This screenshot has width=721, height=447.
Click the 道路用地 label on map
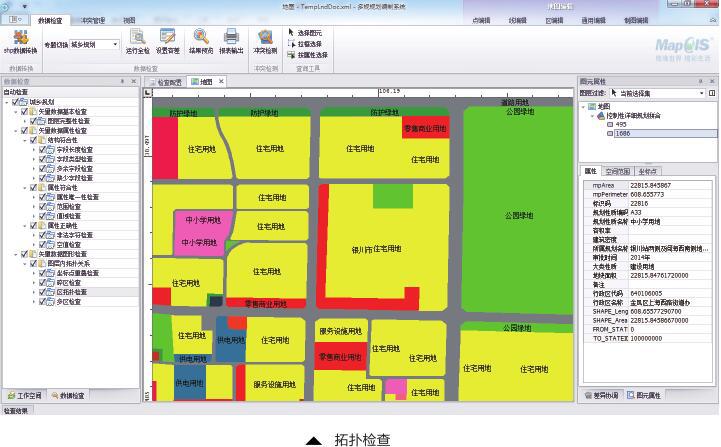(x=515, y=103)
